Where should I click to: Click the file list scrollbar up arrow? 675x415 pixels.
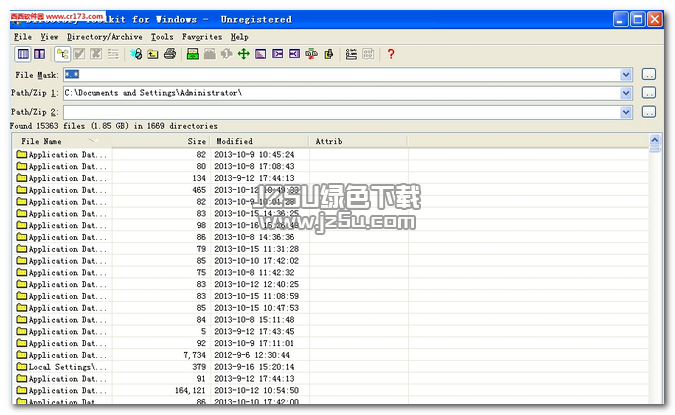[x=654, y=140]
